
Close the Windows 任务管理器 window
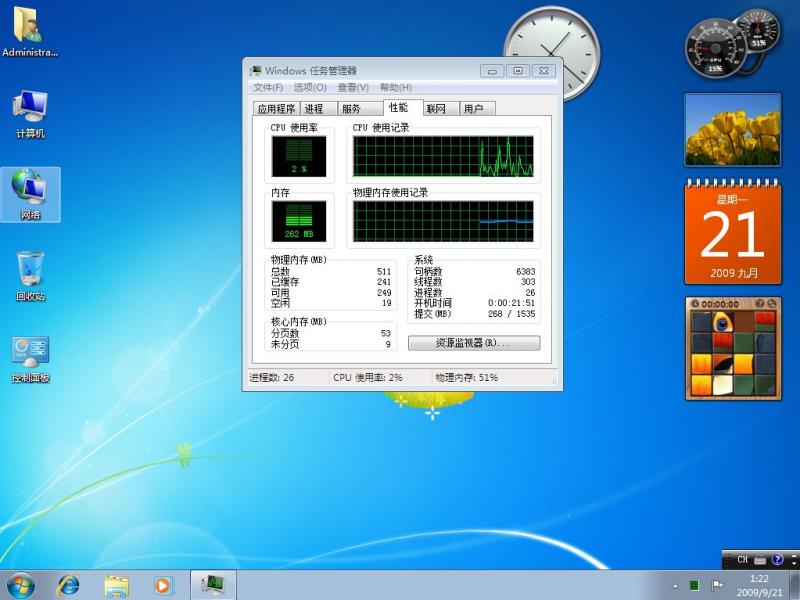point(544,71)
